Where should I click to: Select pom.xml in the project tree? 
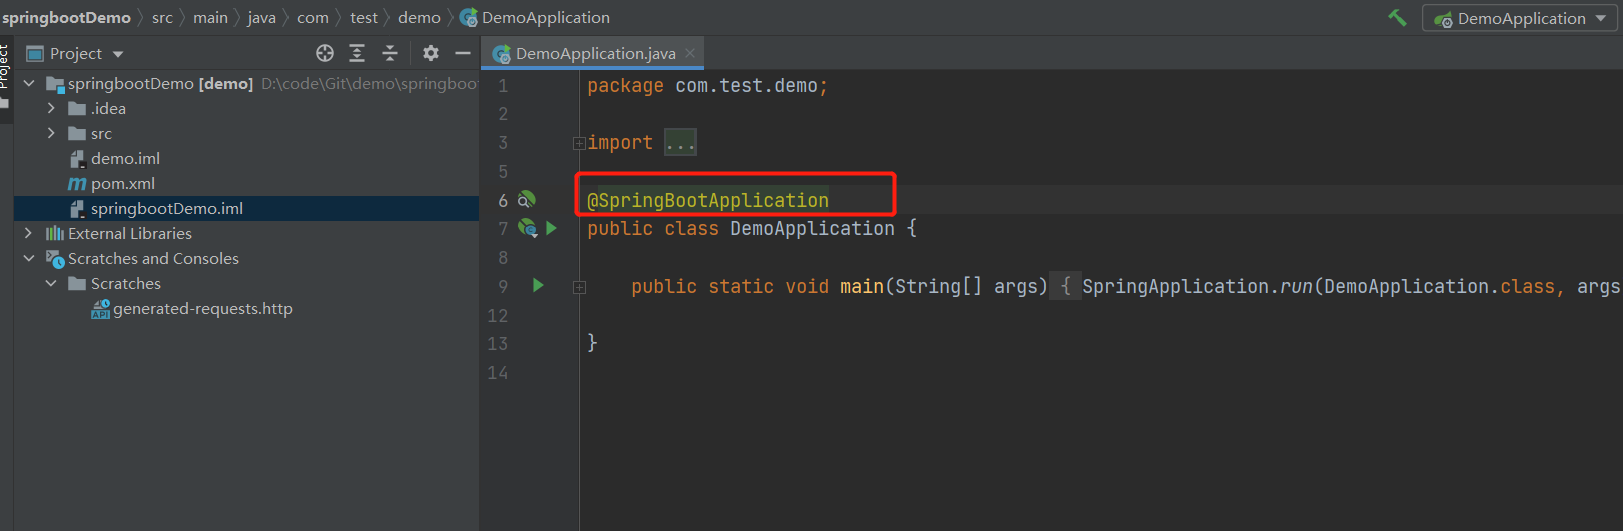[x=122, y=183]
